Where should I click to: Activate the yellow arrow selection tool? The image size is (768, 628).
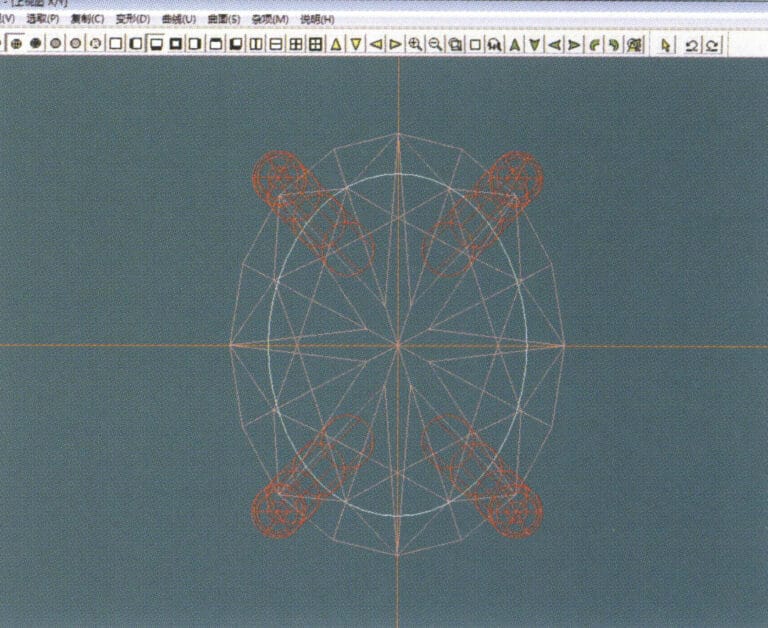point(666,45)
